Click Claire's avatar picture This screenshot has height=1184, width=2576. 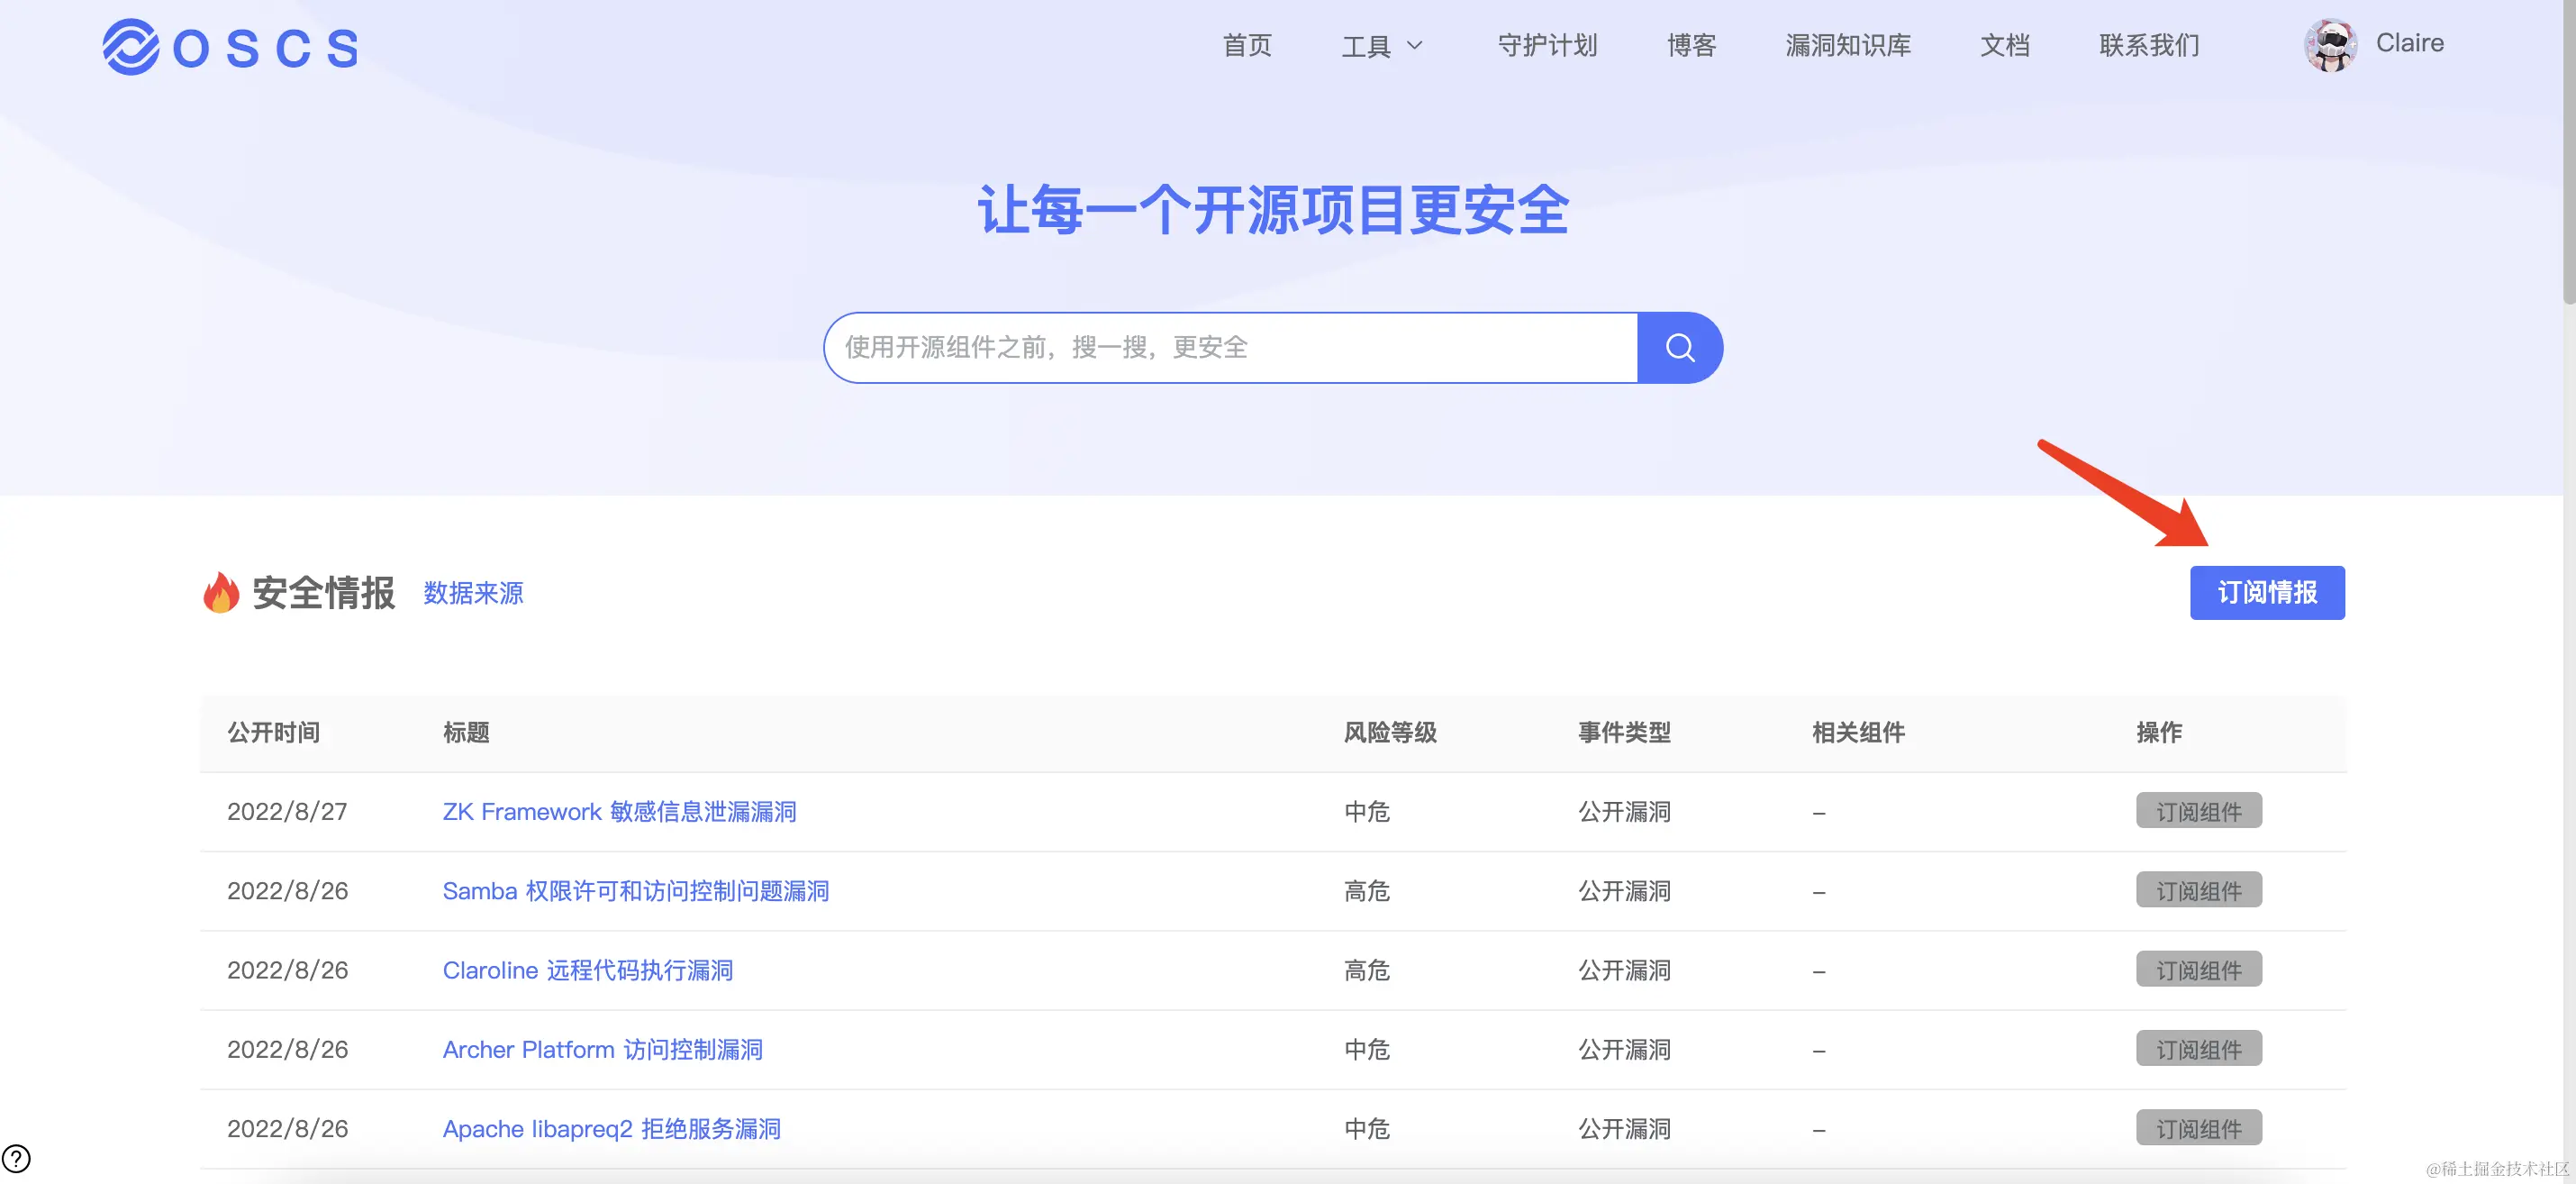(x=2330, y=45)
